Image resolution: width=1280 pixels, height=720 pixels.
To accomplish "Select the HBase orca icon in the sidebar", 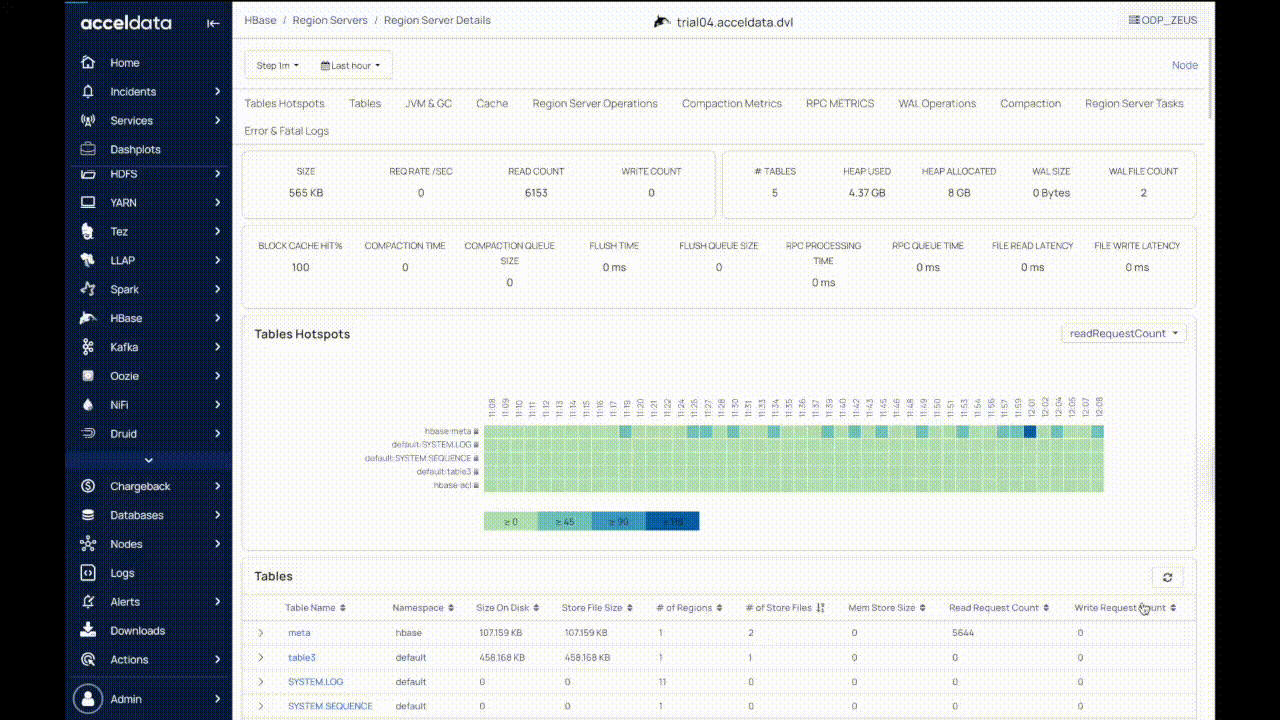I will [89, 318].
